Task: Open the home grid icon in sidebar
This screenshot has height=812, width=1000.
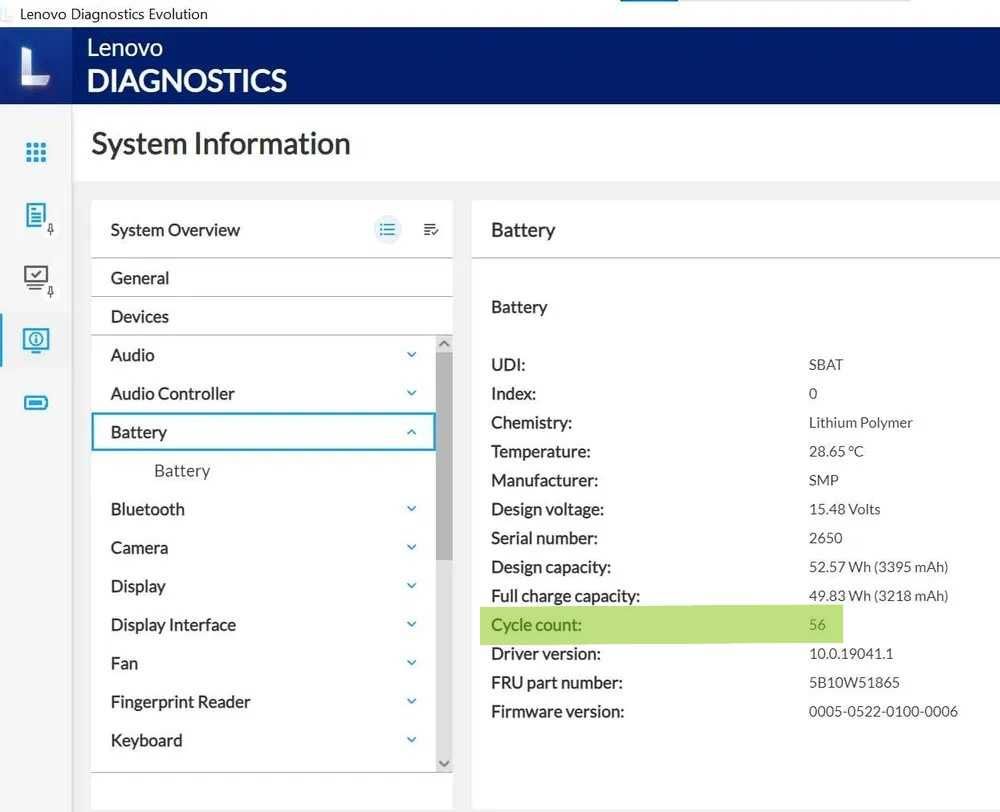Action: pos(36,152)
